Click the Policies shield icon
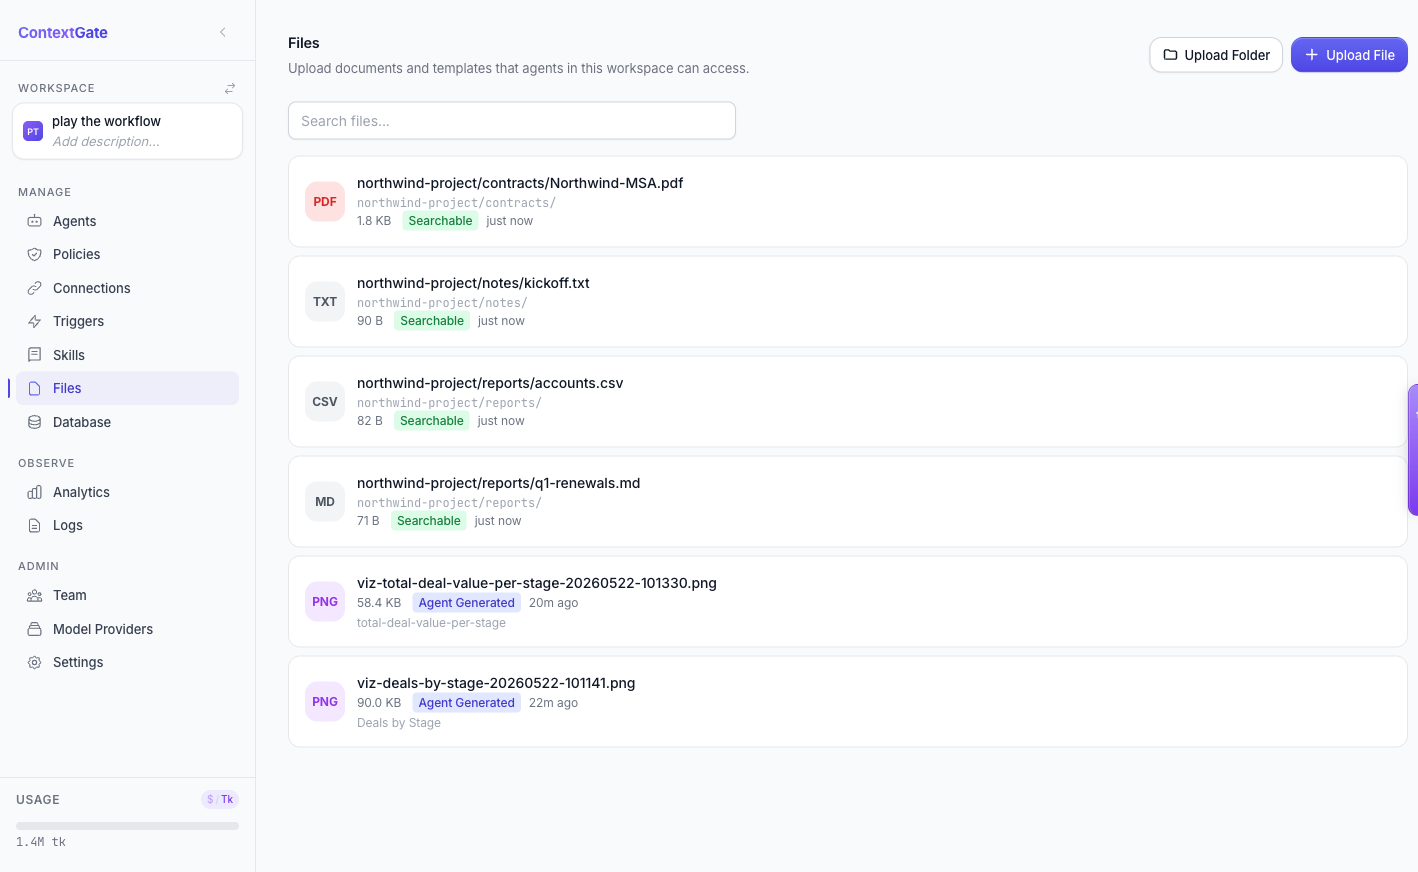 coord(34,254)
